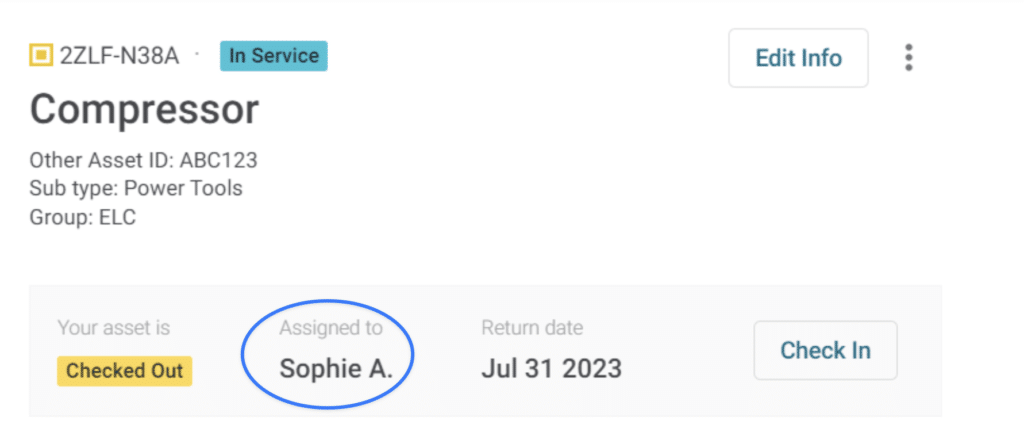Click the Group ELC text
Screen dimensions: 1024x436
pos(83,216)
